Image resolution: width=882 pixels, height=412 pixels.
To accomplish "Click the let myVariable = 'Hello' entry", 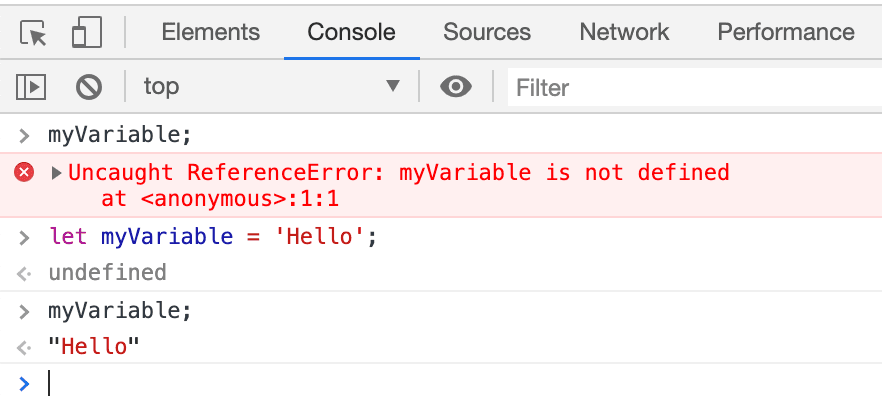I will (x=213, y=237).
